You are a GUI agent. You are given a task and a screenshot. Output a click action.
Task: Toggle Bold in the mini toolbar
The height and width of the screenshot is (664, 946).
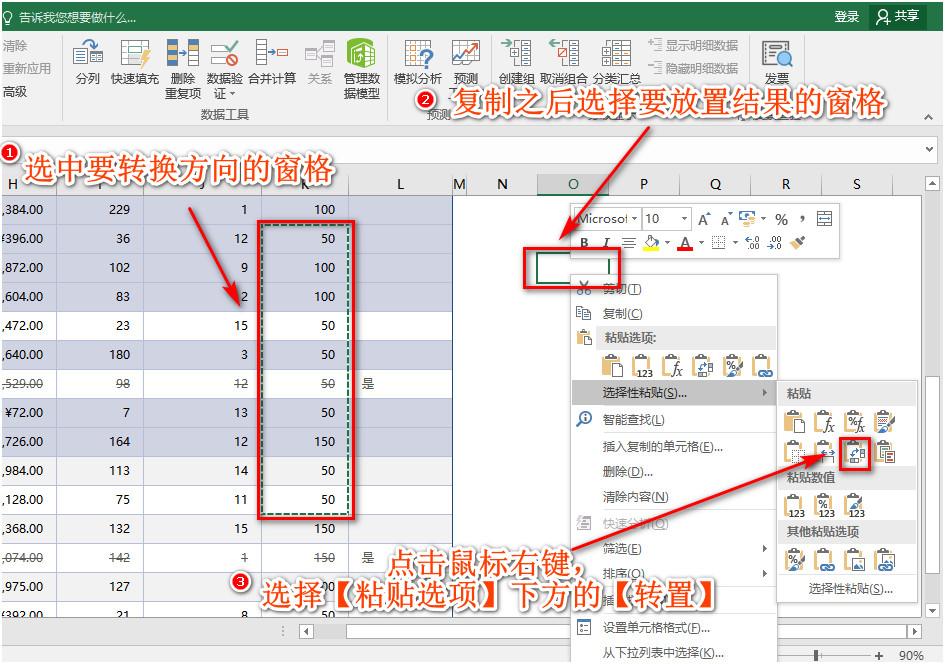(x=584, y=242)
